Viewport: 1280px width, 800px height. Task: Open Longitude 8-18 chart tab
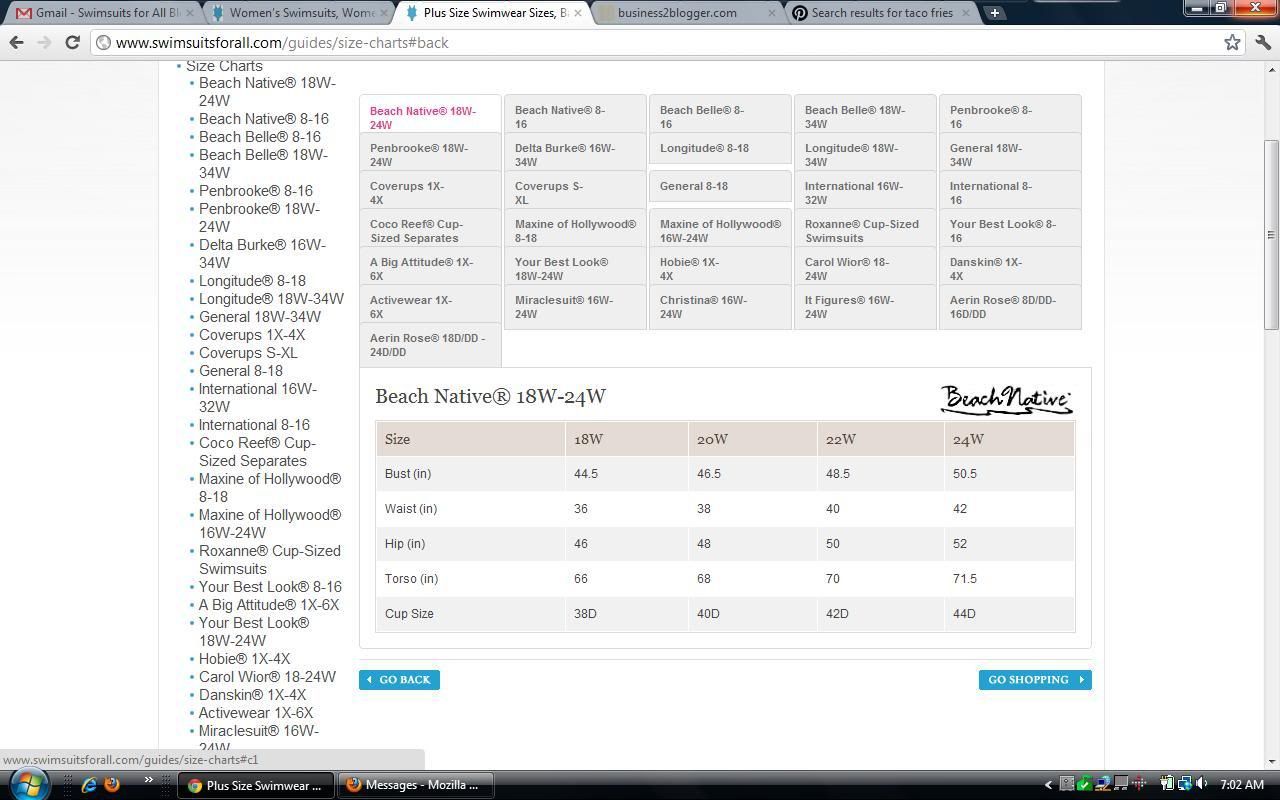click(x=720, y=148)
